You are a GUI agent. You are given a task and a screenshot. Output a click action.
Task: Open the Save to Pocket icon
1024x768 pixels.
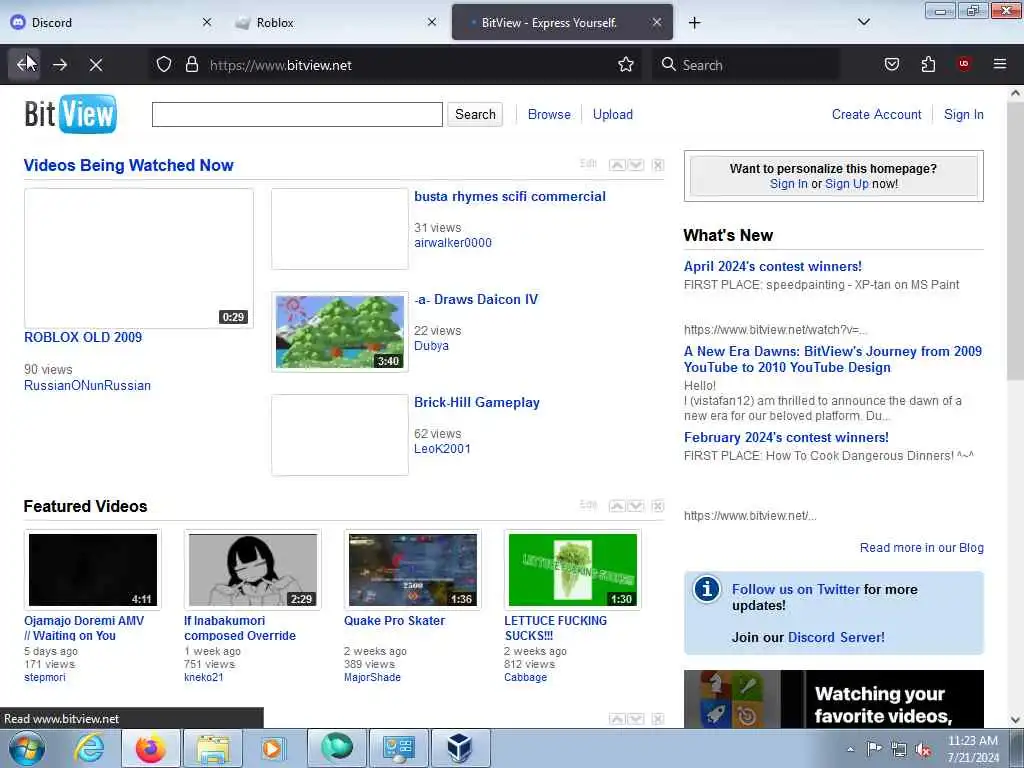click(x=892, y=64)
